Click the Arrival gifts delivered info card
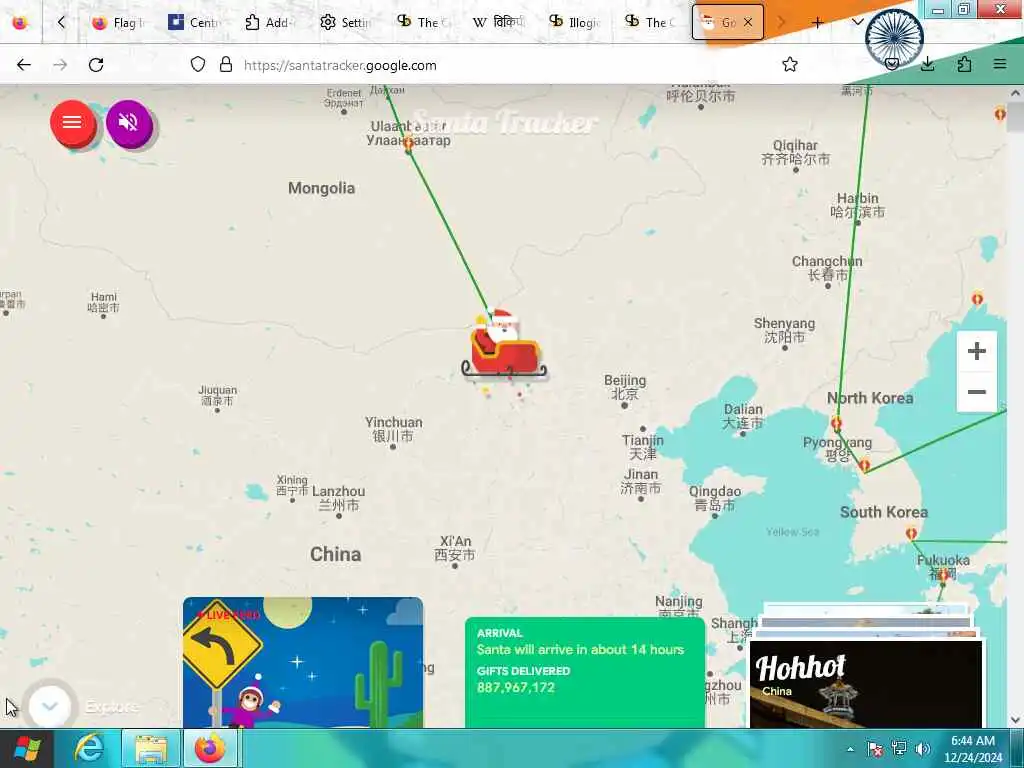The width and height of the screenshot is (1024, 768). (x=584, y=673)
